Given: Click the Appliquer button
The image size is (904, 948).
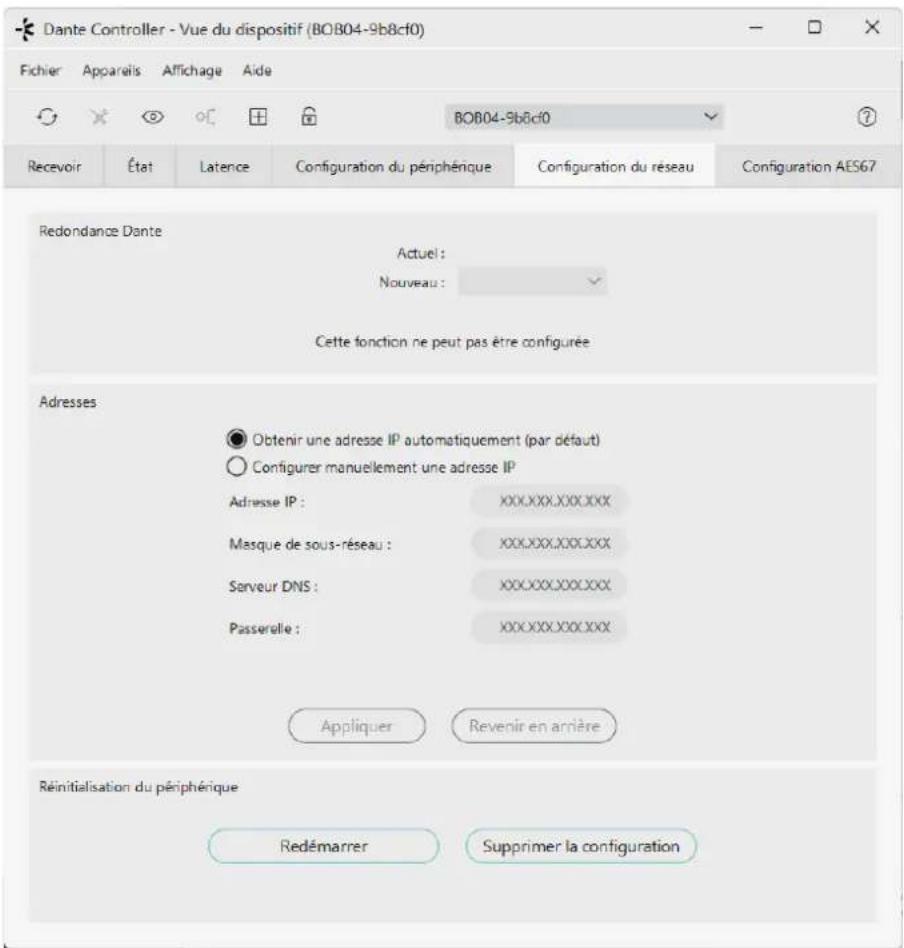Looking at the screenshot, I should pyautogui.click(x=357, y=726).
